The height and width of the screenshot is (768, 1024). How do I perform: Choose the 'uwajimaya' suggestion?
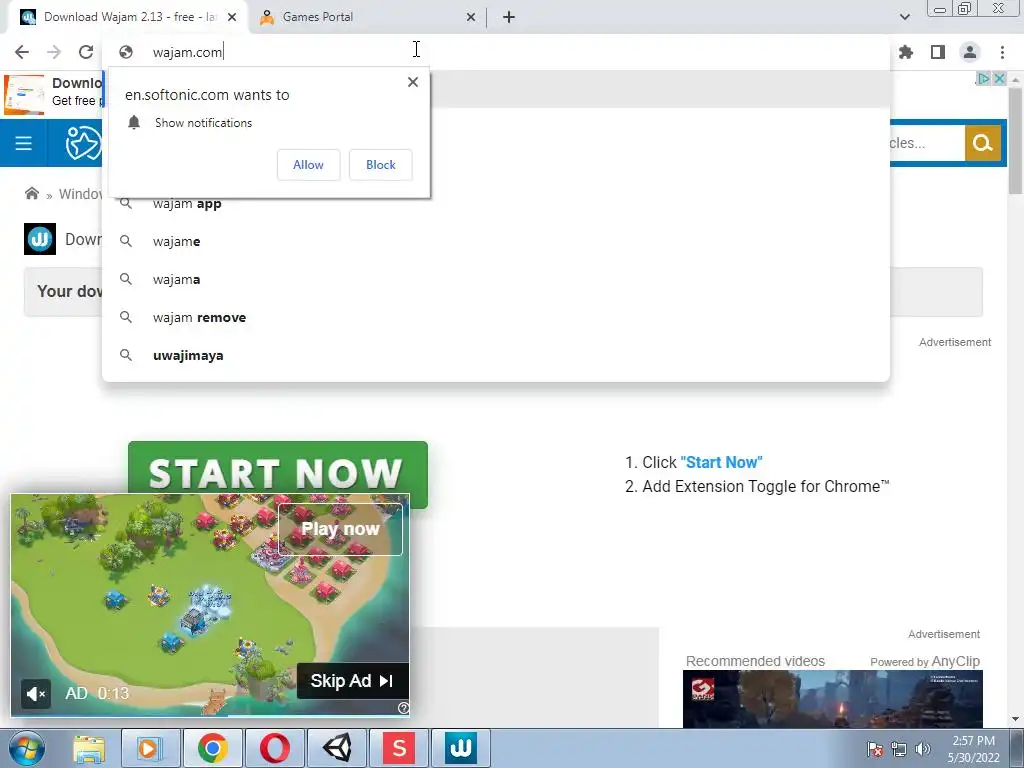click(x=496, y=355)
